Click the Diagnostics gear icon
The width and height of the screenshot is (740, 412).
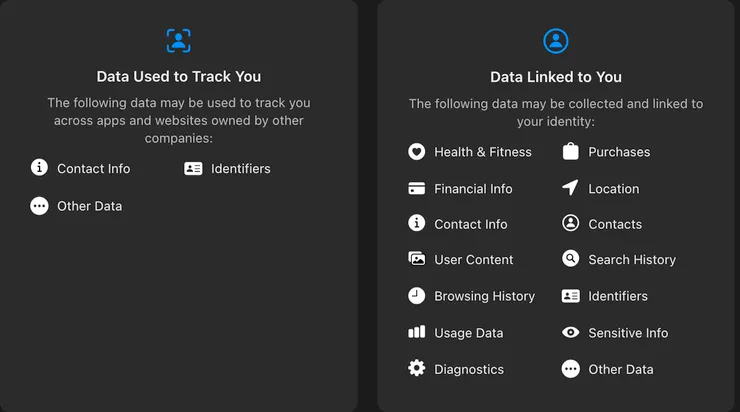(417, 369)
